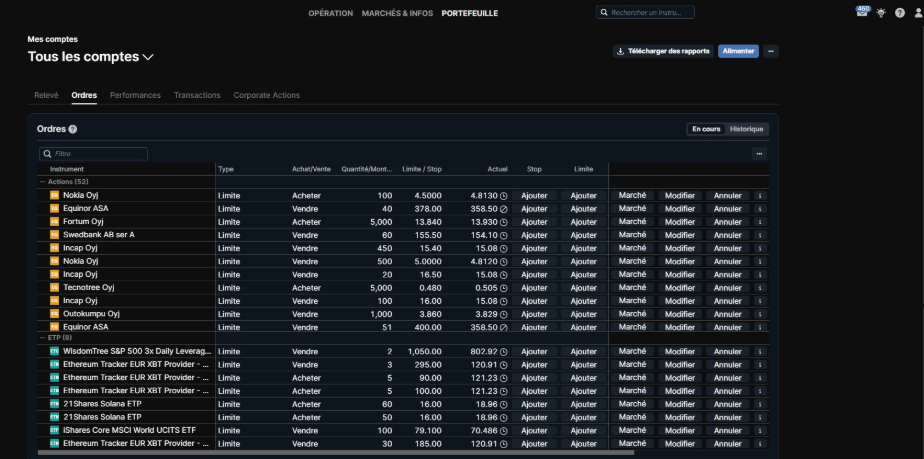924x459 pixels.
Task: Collapse the Actions (52) group
Action: point(43,182)
